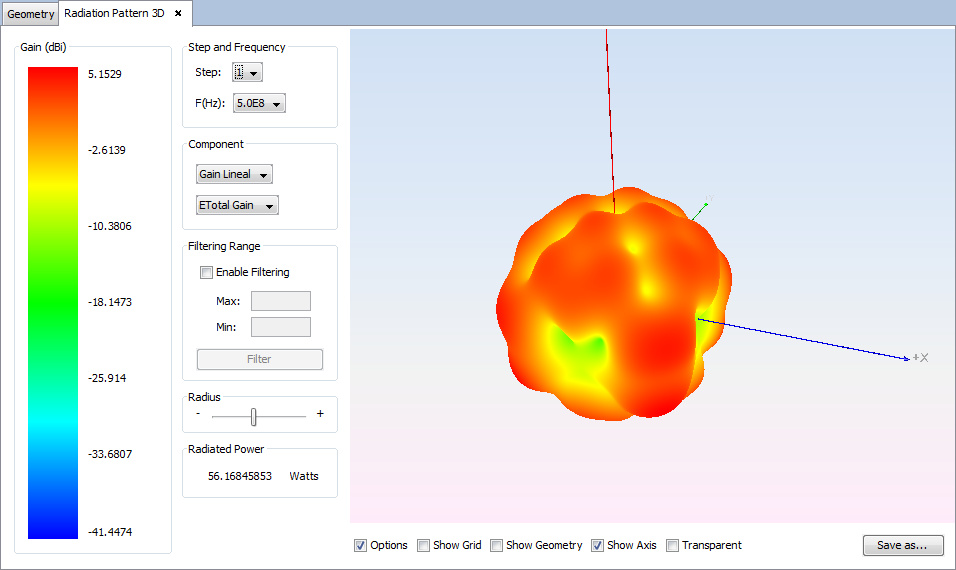Image resolution: width=956 pixels, height=570 pixels.
Task: Switch to the Geometry tab
Action: [x=31, y=15]
